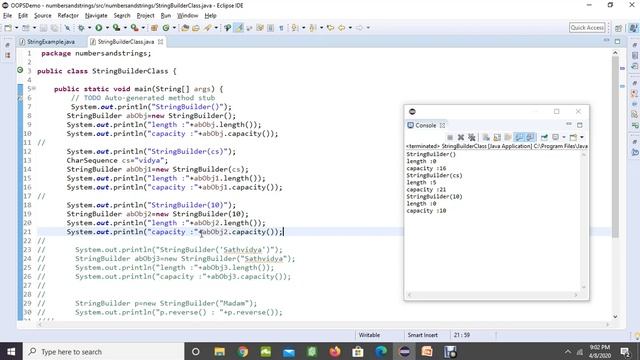The image size is (640, 360).
Task: Open the File menu
Action: pos(7,16)
